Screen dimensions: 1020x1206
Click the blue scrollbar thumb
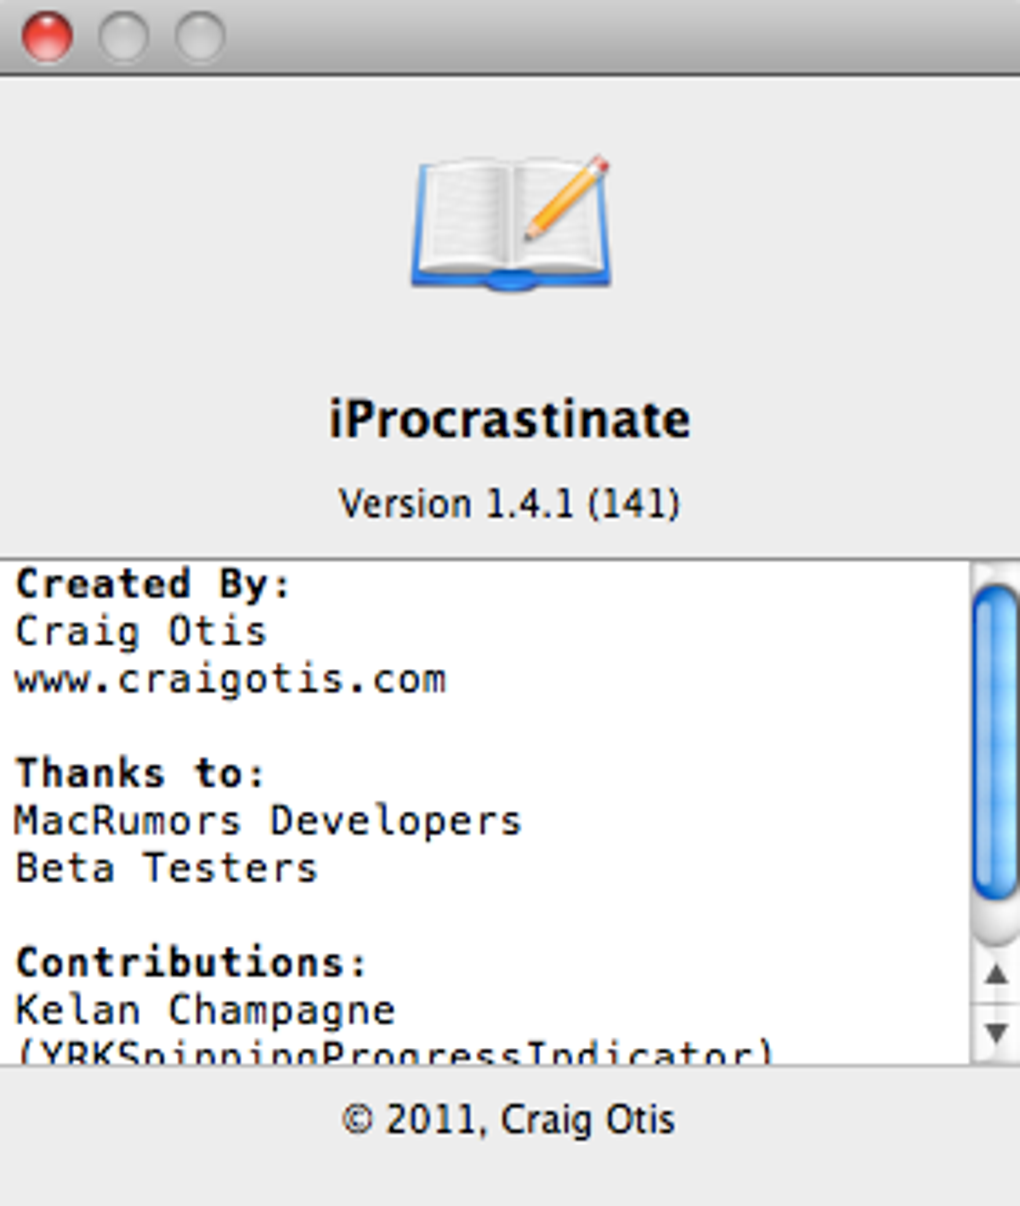pos(995,742)
